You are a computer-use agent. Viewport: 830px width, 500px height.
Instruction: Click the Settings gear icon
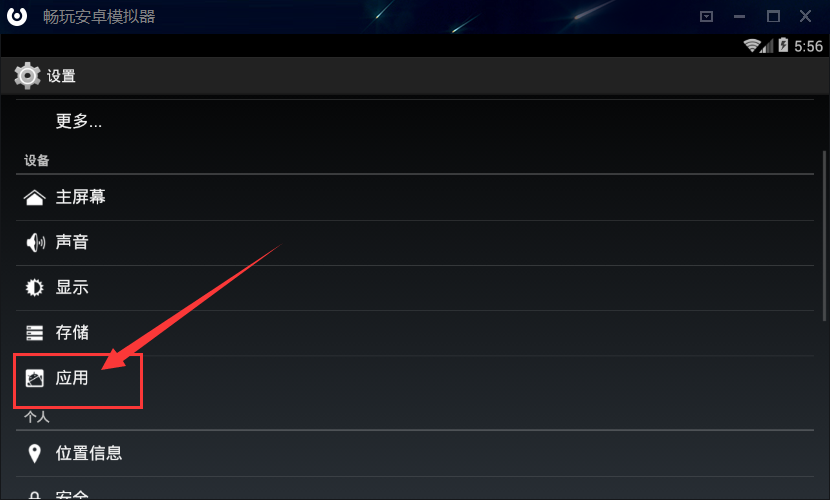click(27, 76)
